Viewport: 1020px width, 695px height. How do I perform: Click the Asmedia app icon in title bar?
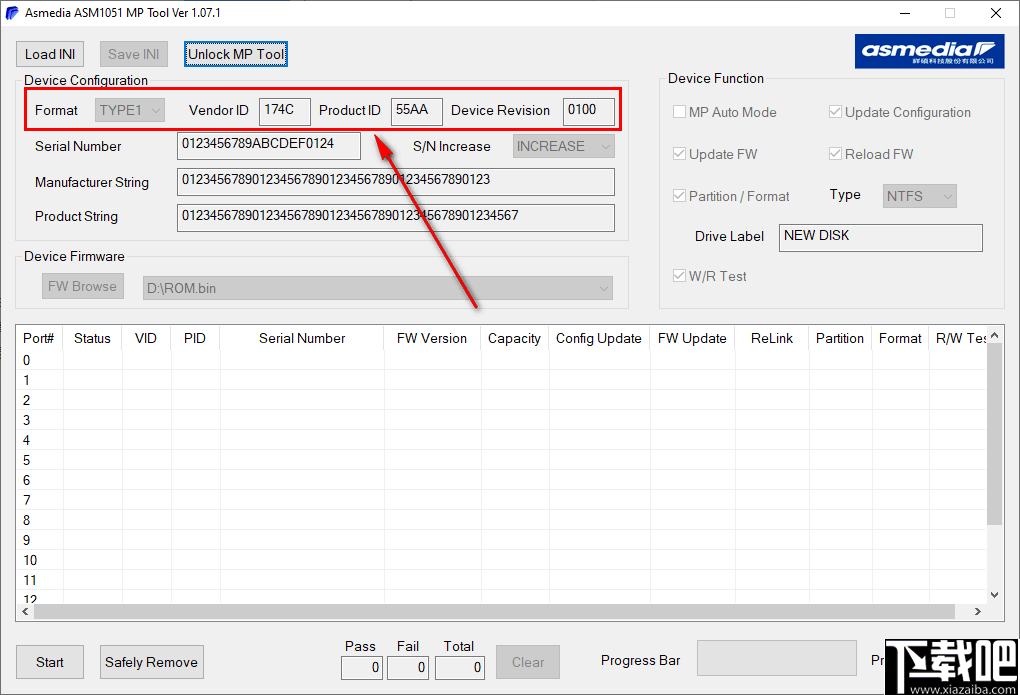11,13
